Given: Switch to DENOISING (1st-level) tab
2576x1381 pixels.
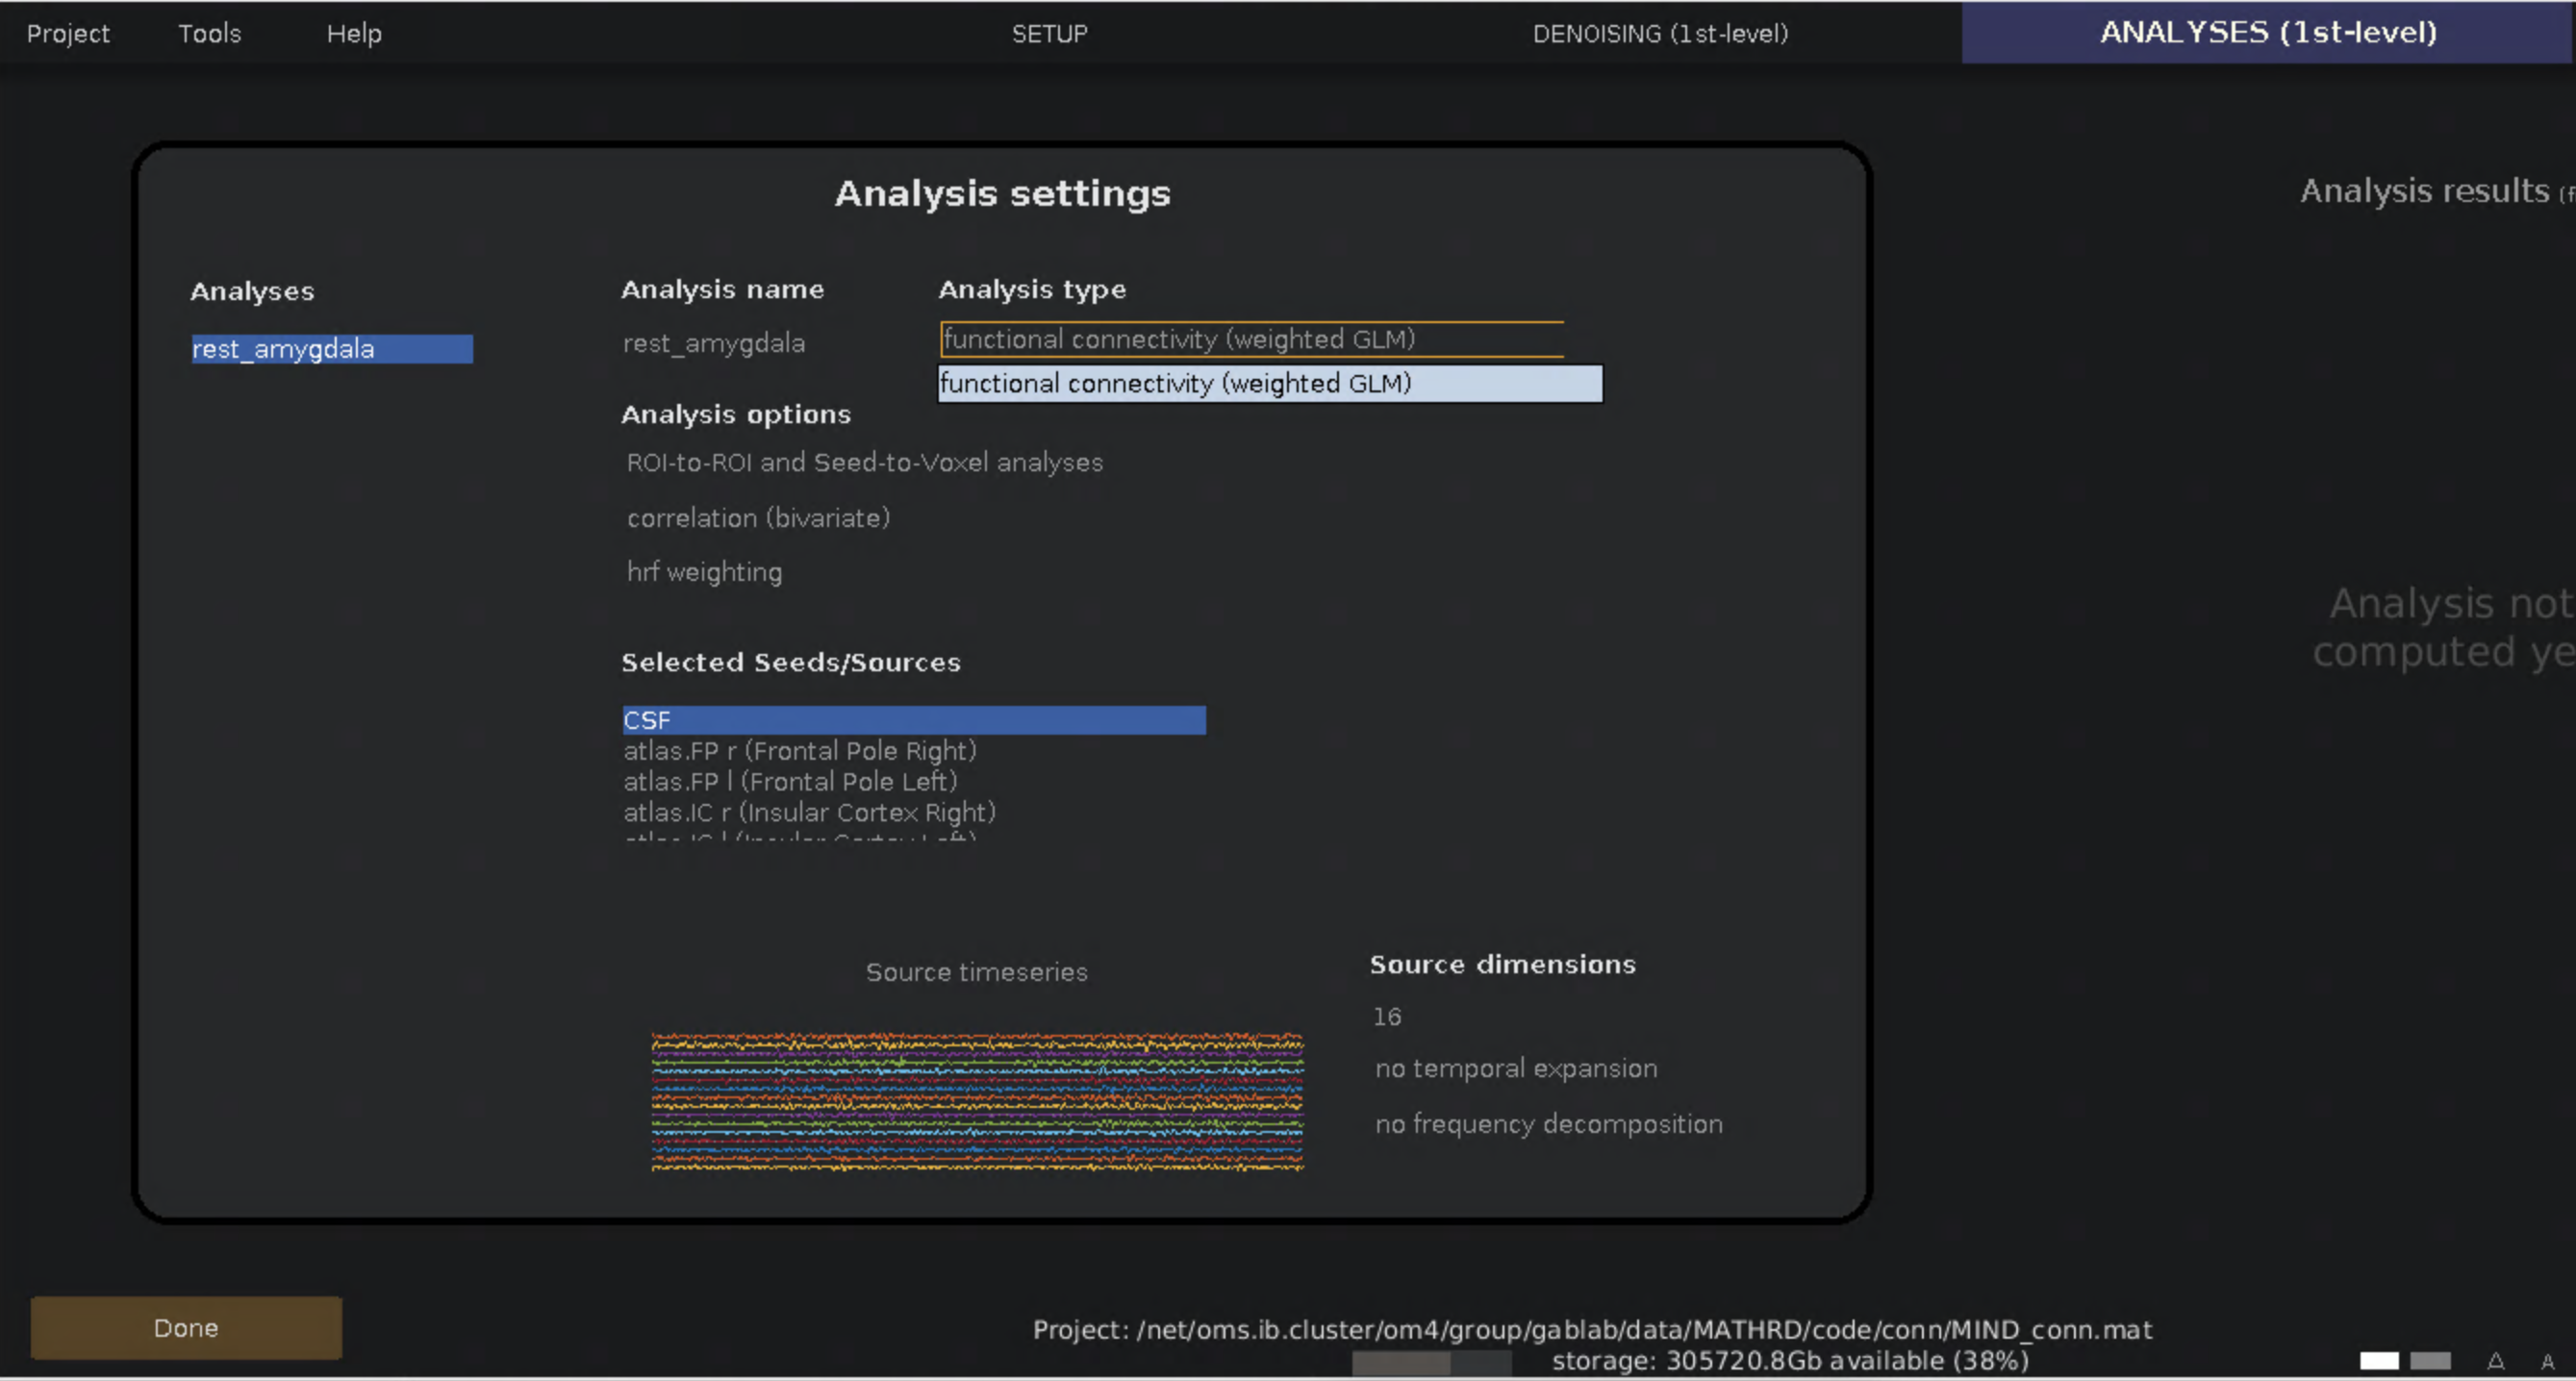Looking at the screenshot, I should click(x=1660, y=33).
